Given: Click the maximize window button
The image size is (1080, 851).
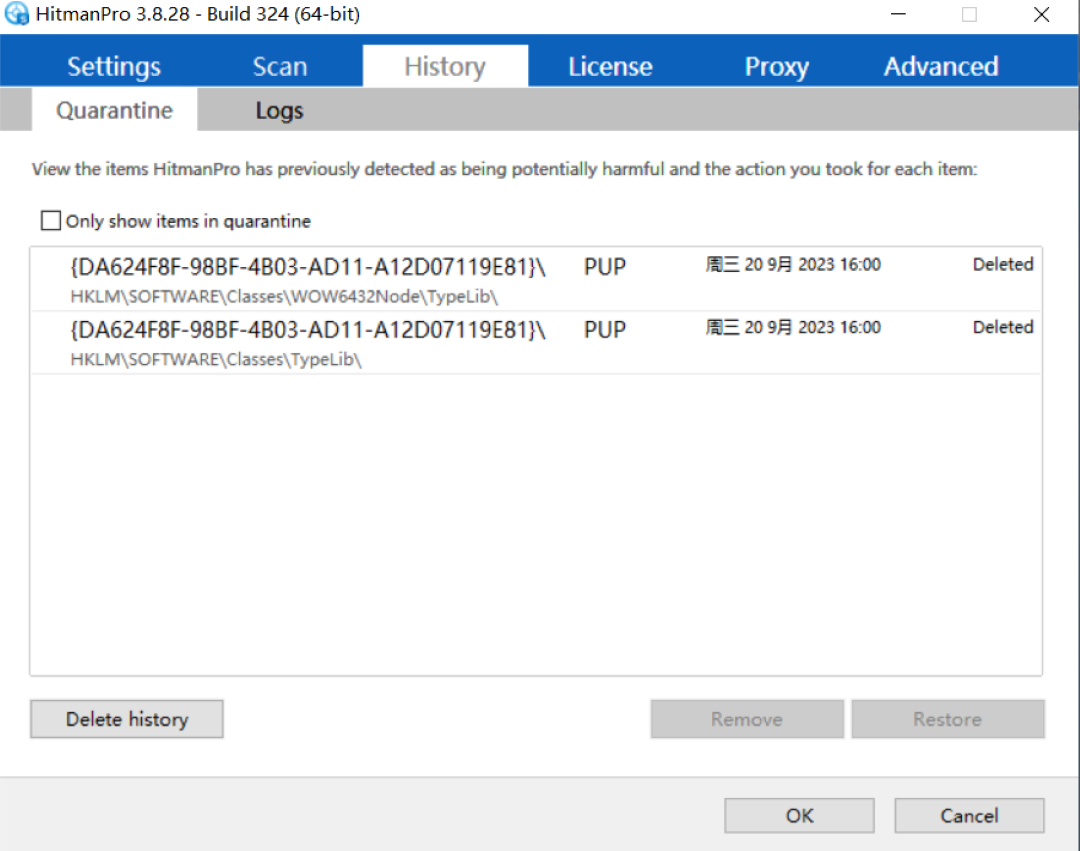Looking at the screenshot, I should coord(969,15).
